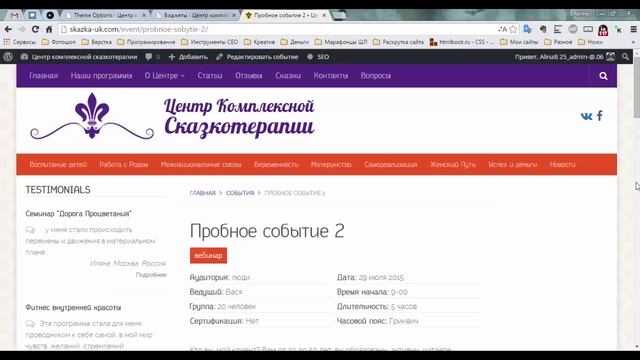Open Программирование bookmarks folder

[x=146, y=42]
